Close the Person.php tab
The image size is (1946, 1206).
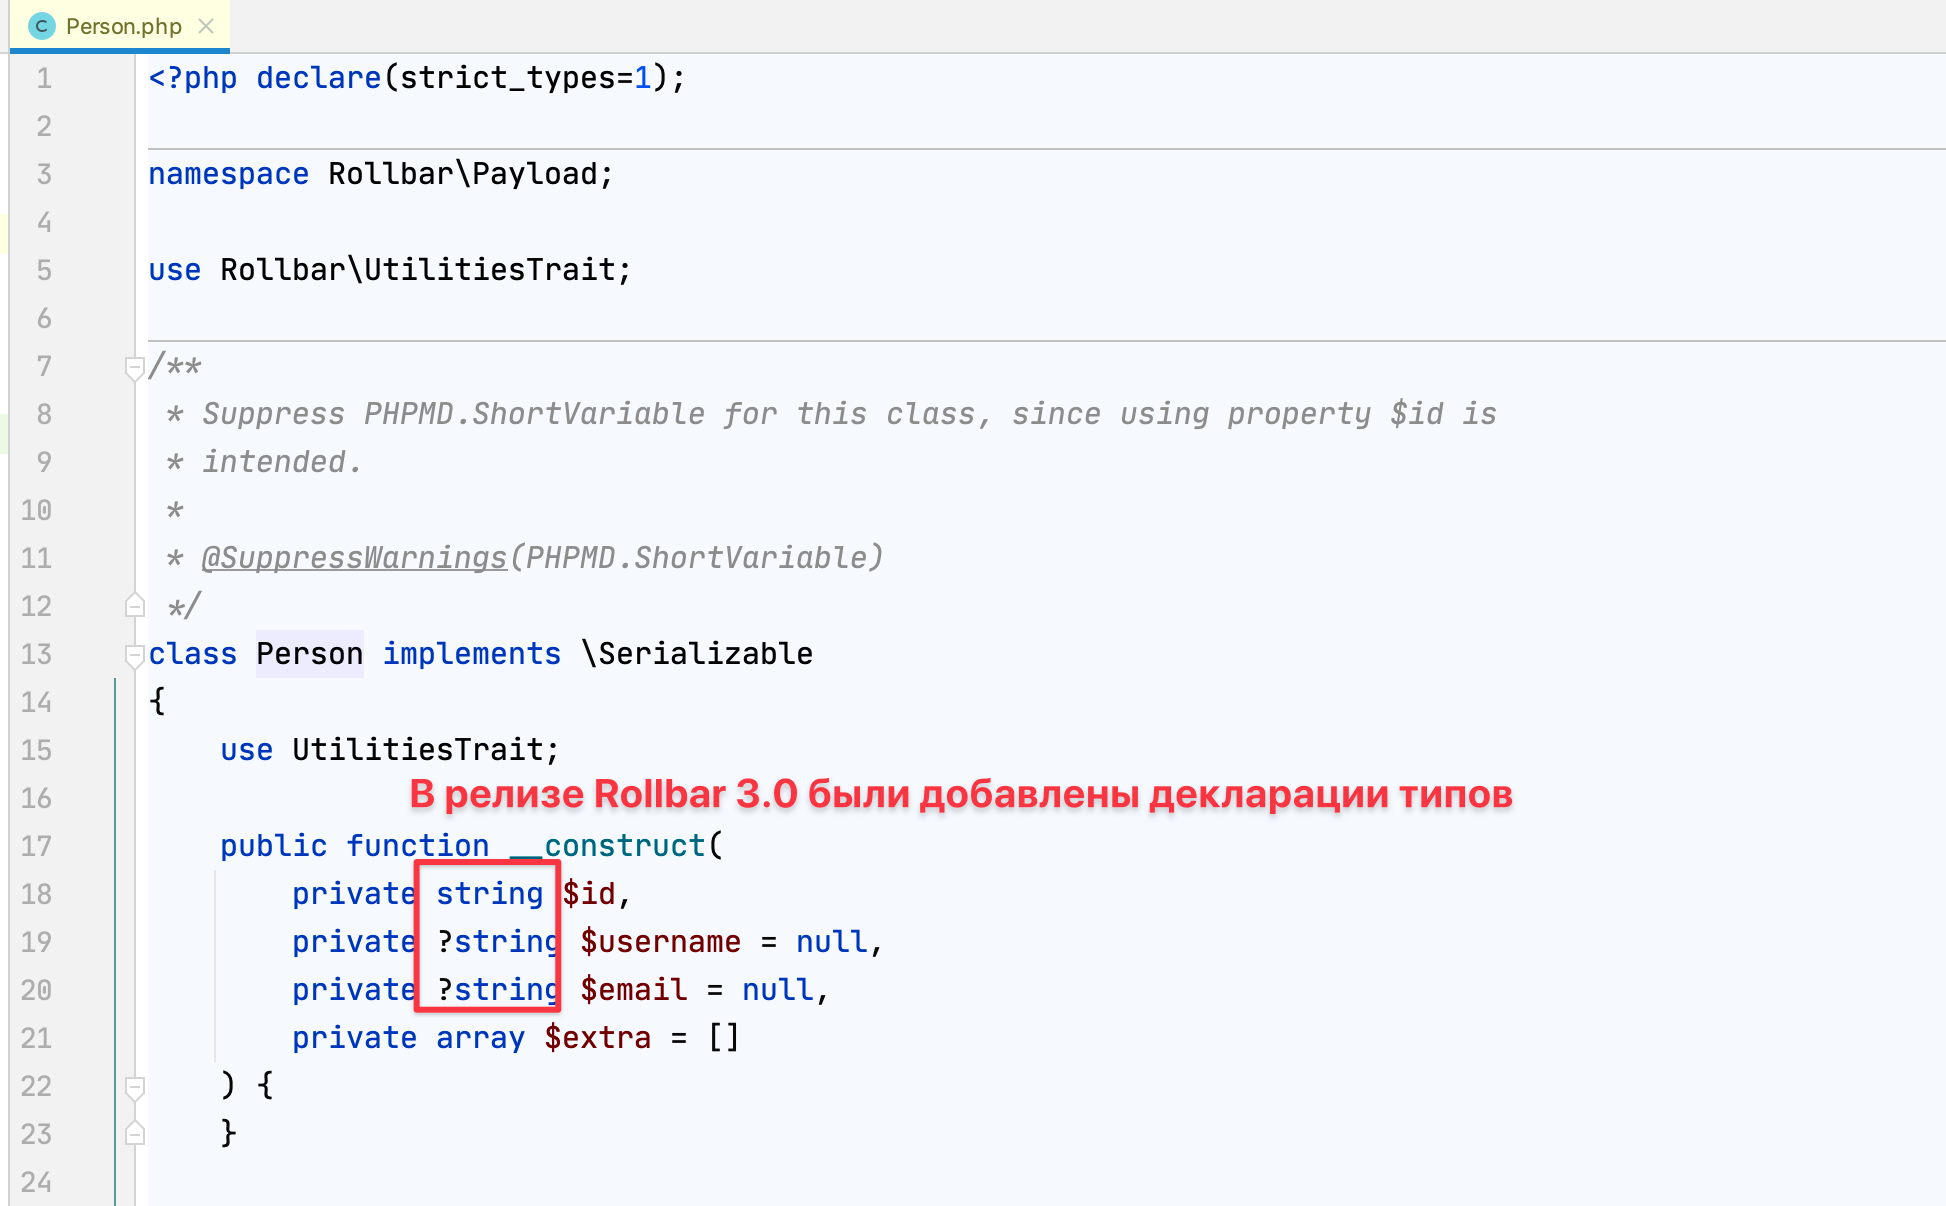tap(206, 26)
